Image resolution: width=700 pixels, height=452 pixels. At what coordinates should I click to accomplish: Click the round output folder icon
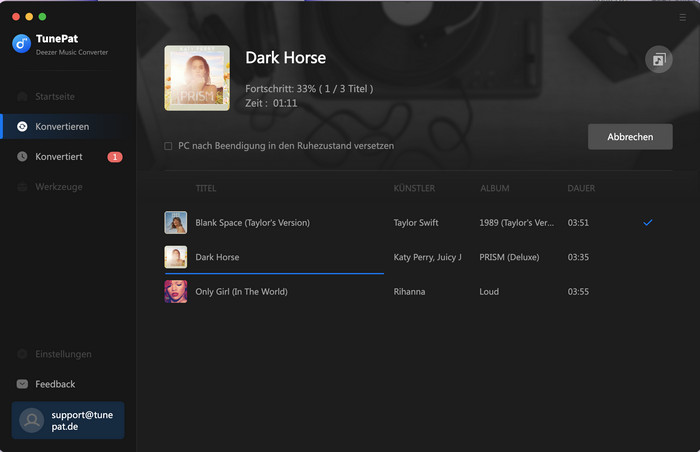click(x=658, y=59)
